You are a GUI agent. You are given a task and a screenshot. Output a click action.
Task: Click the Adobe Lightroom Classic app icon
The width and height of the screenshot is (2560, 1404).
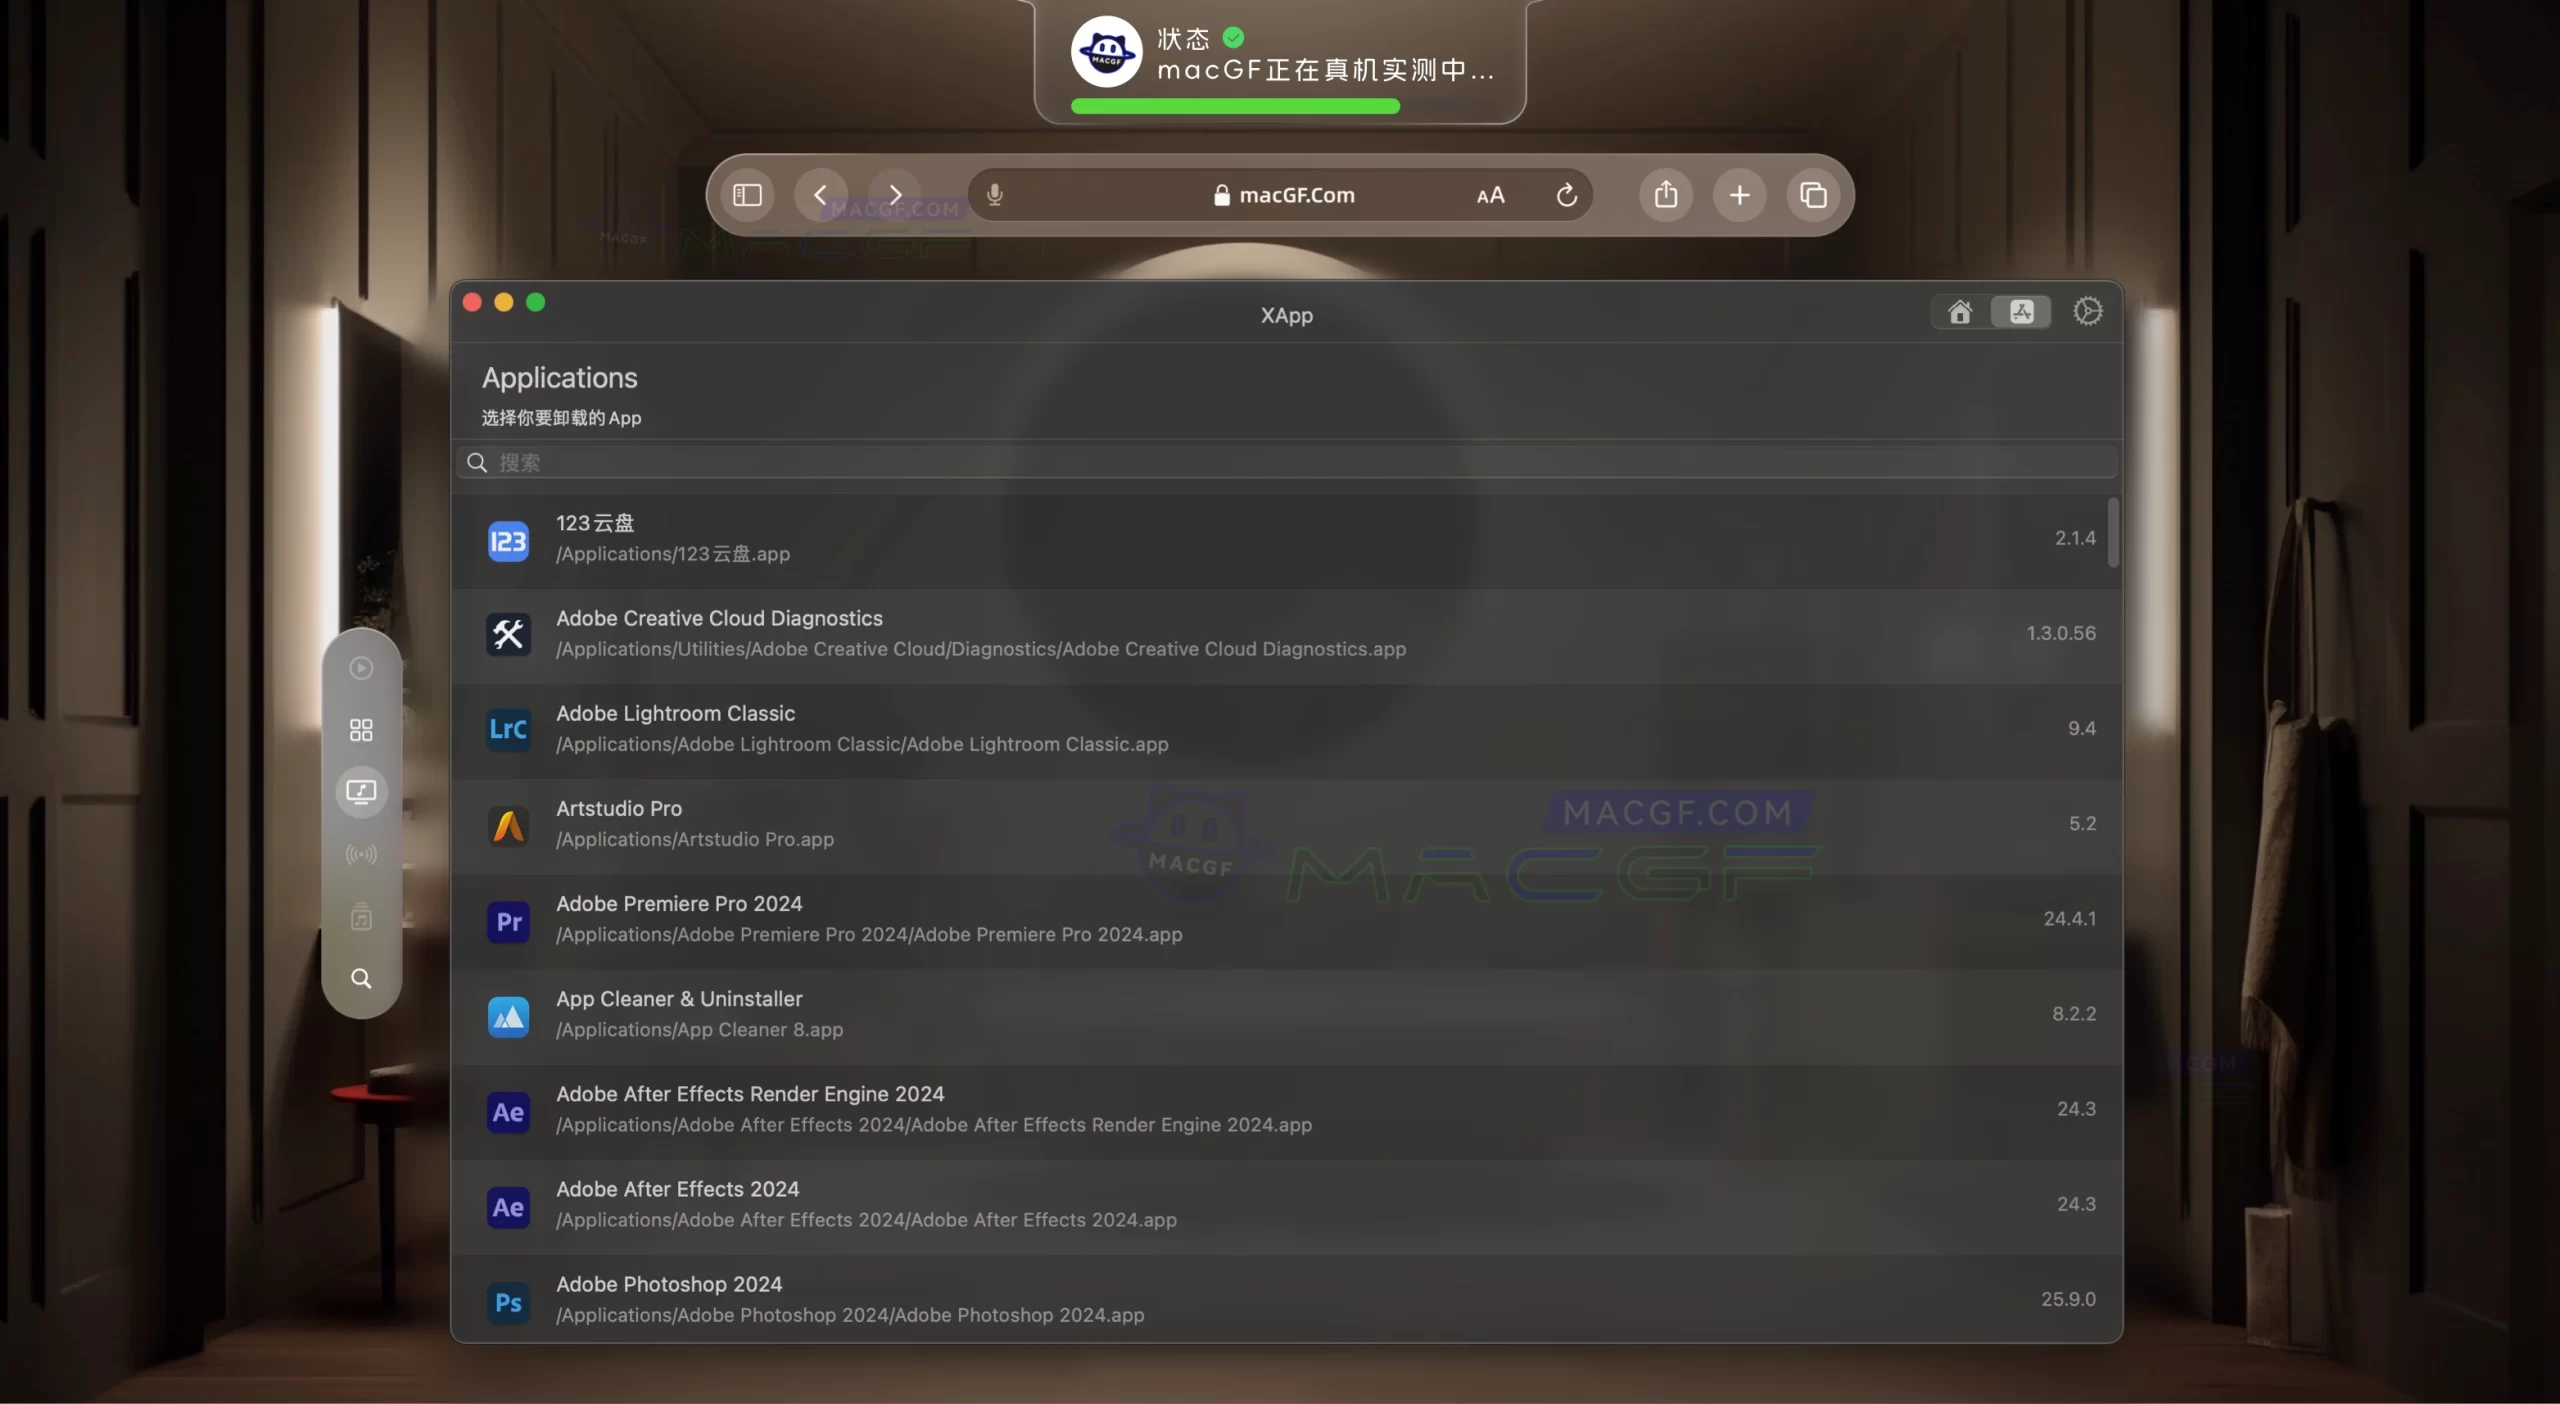tap(508, 730)
